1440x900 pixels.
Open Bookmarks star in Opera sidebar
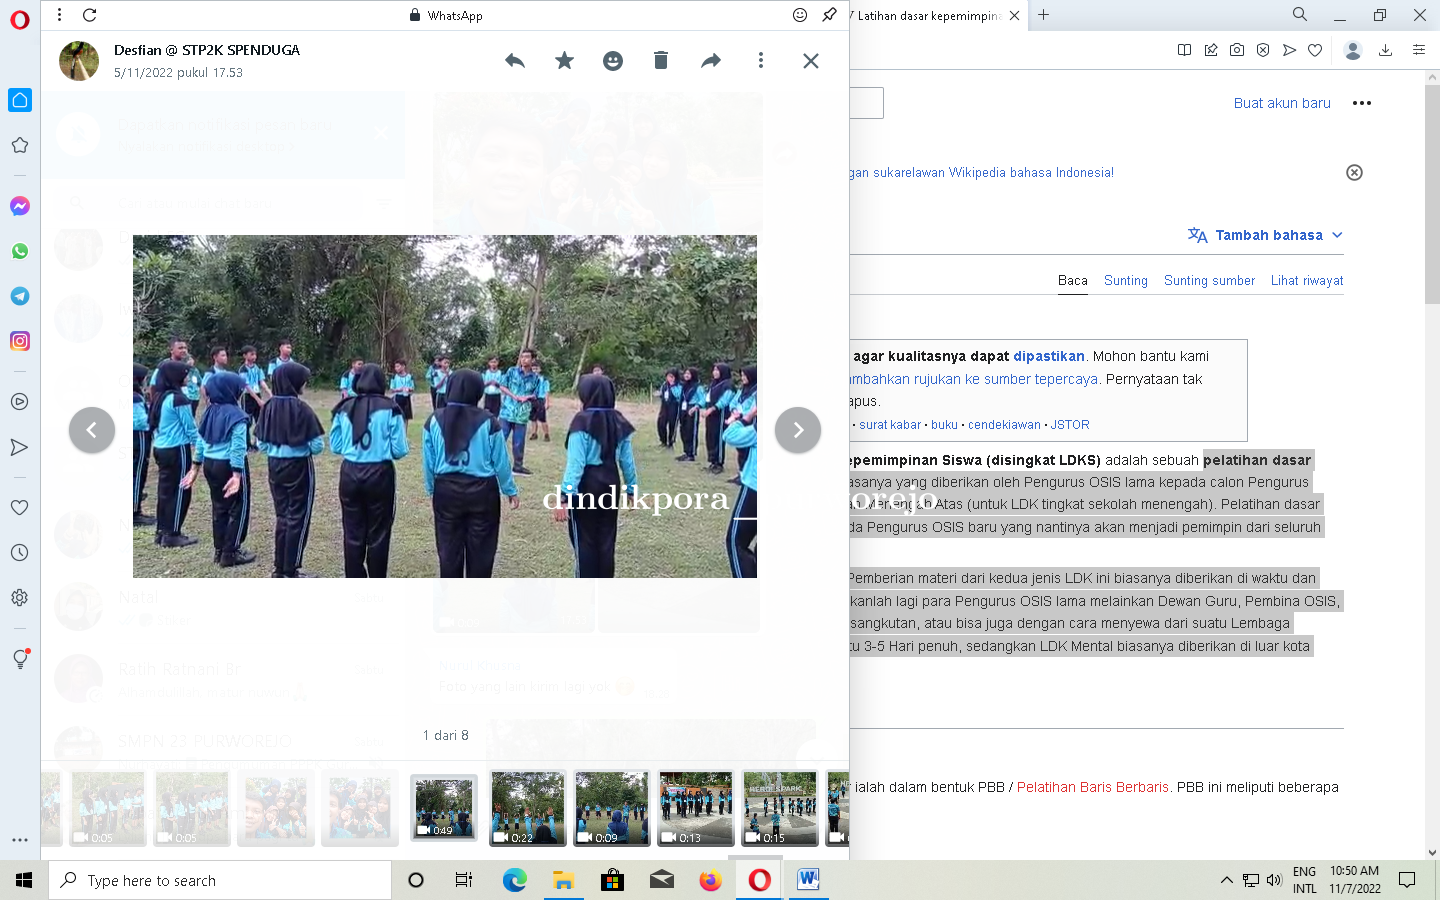pyautogui.click(x=20, y=145)
